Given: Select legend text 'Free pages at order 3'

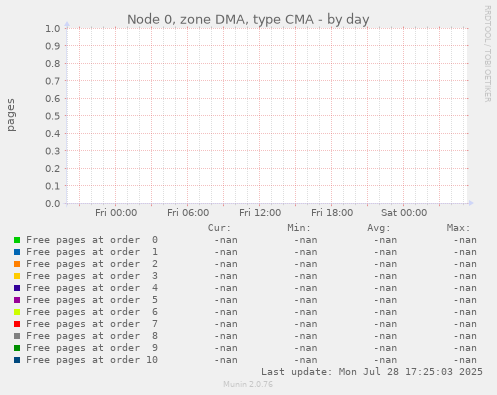Looking at the screenshot, I should (x=92, y=276).
